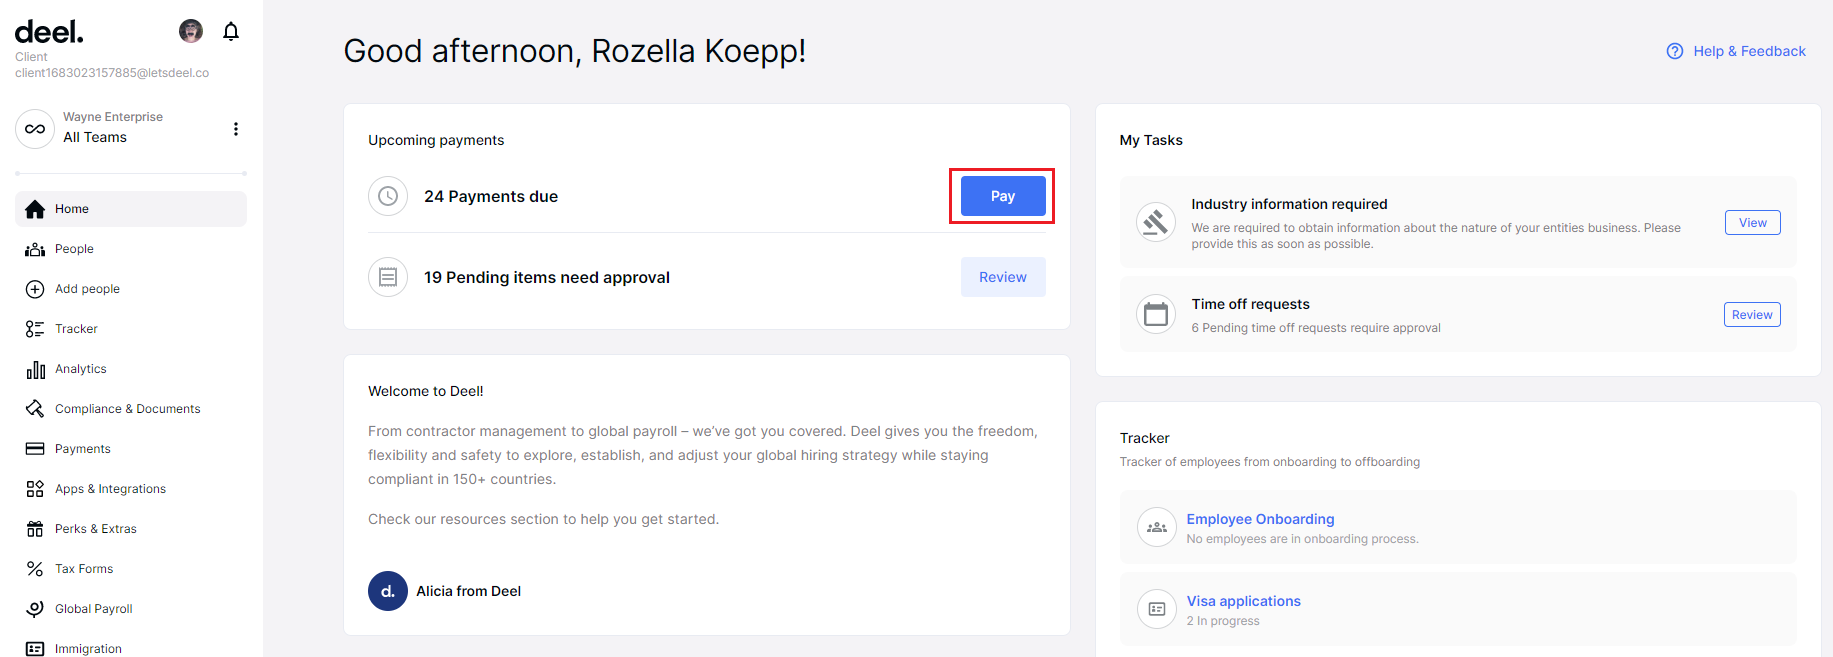This screenshot has width=1833, height=657.
Task: Click the Wayne Enterprise infinity logo
Action: [35, 129]
